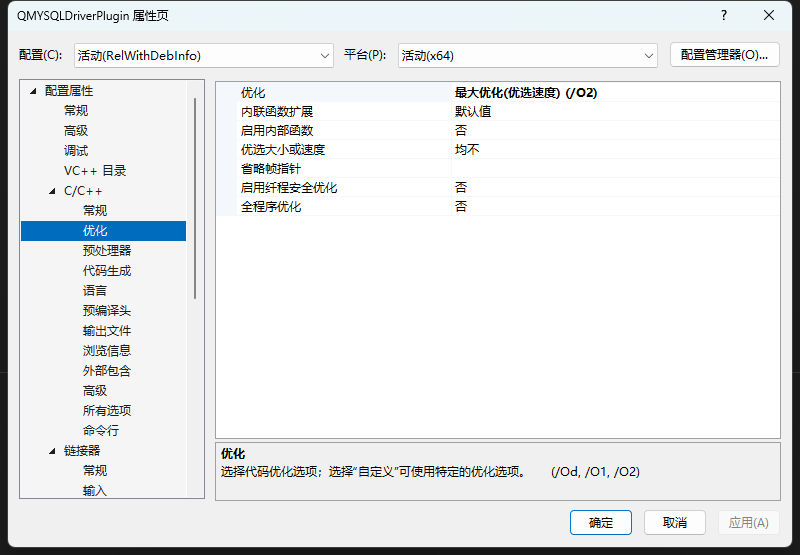The width and height of the screenshot is (800, 555).
Task: Select the 预编译头 tree item
Action: pos(107,311)
